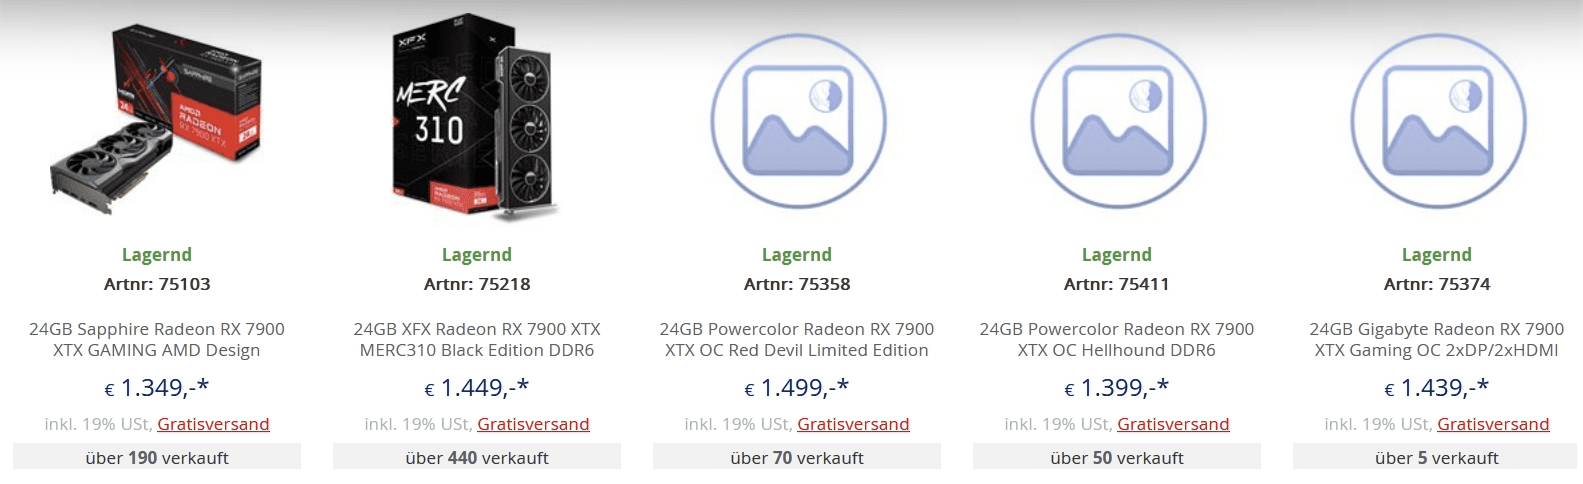Click Gratisversand link under Gigabyte card
Viewport: 1583px width, 484px height.
(x=1493, y=424)
